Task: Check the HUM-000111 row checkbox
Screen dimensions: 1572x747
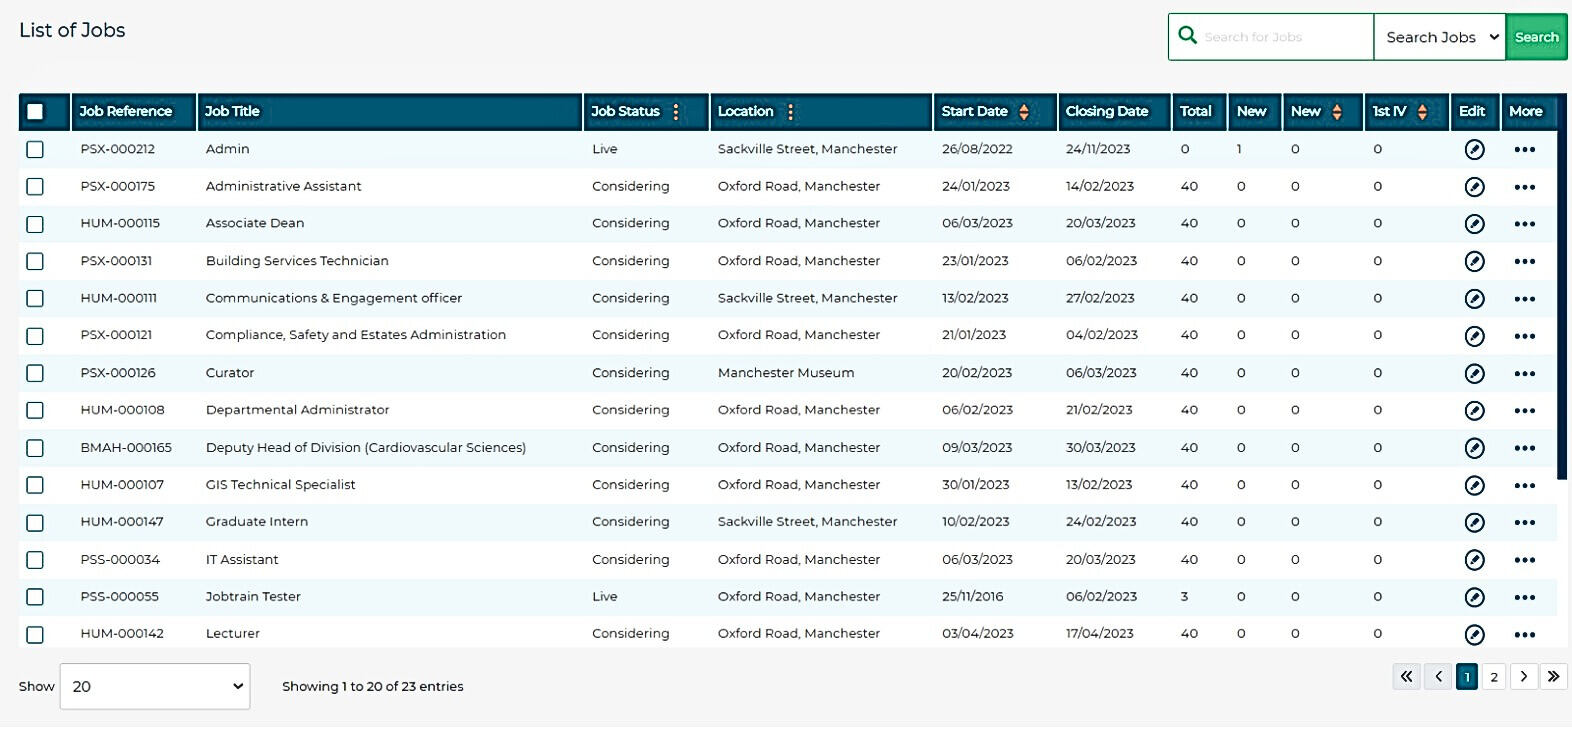Action: click(35, 298)
